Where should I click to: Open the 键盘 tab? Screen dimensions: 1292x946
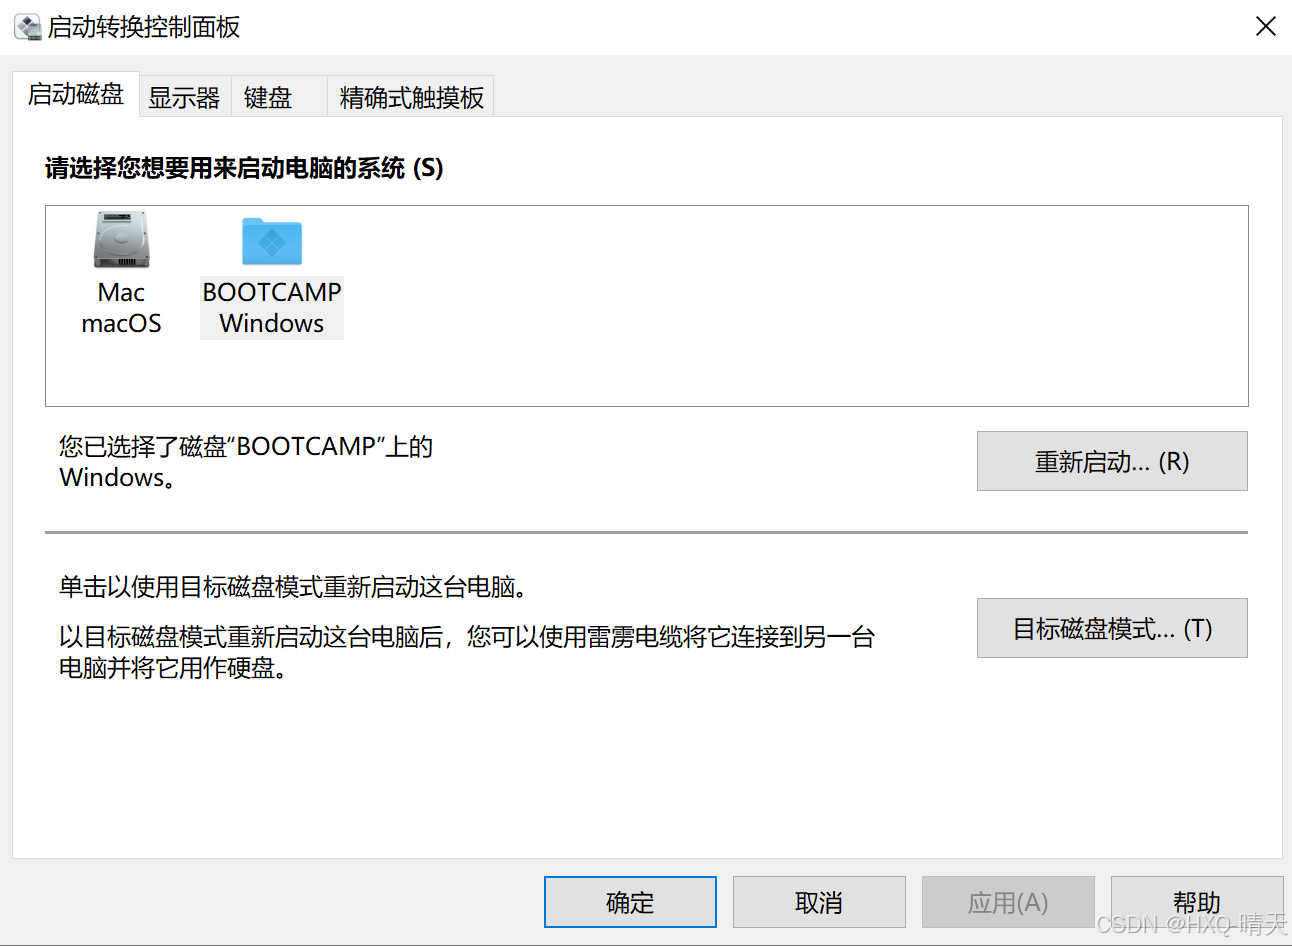pyautogui.click(x=279, y=97)
